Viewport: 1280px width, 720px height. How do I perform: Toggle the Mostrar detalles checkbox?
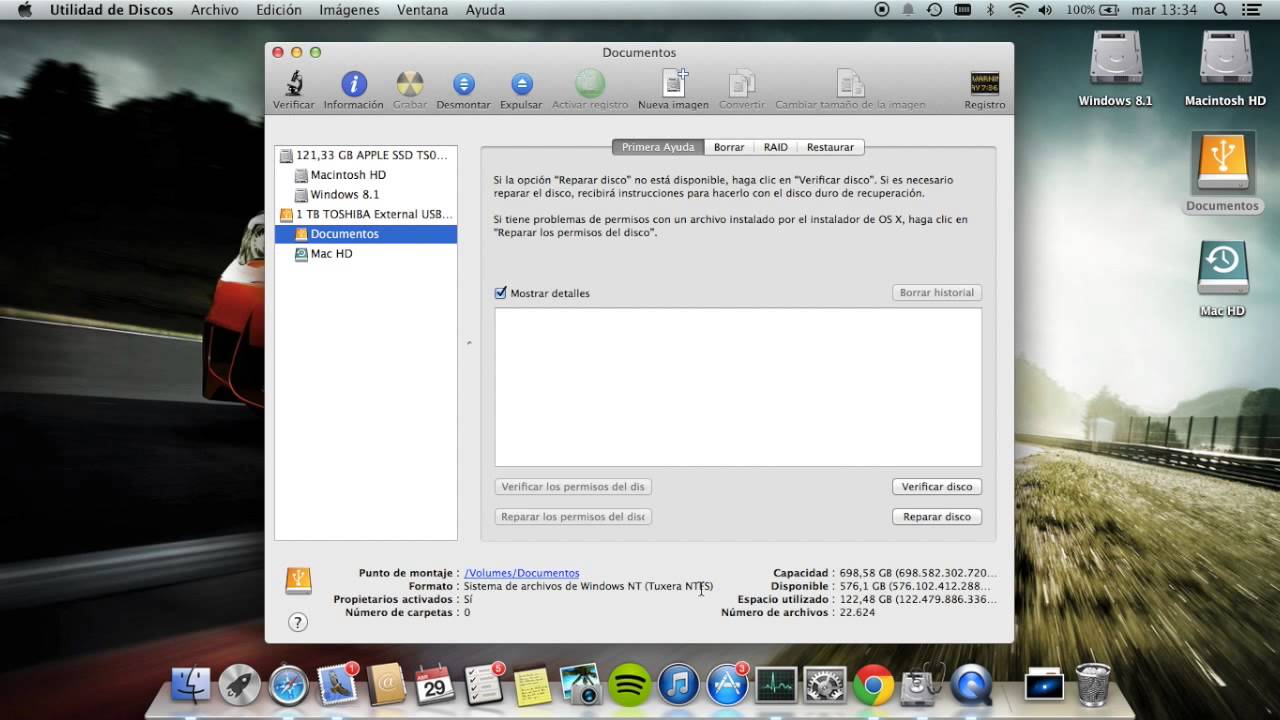501,293
